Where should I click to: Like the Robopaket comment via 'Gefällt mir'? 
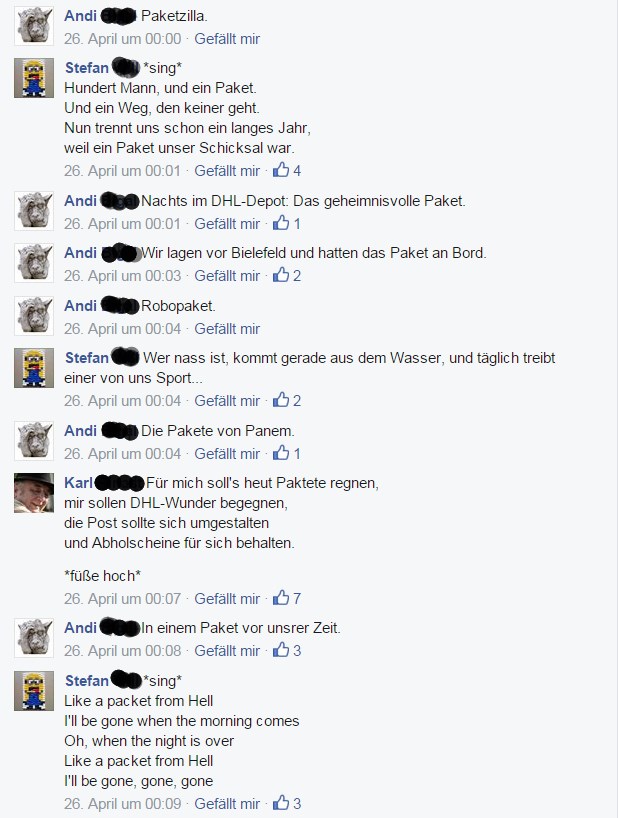point(227,329)
